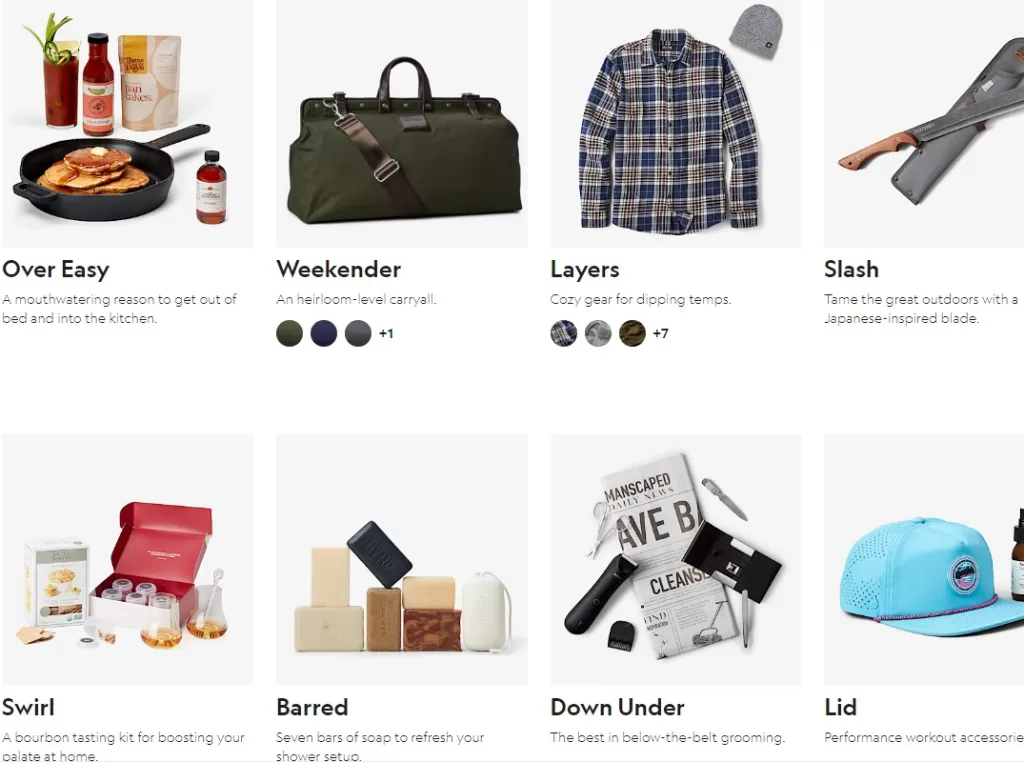Open the Barred soap bars image
1024x762 pixels.
tap(402, 560)
